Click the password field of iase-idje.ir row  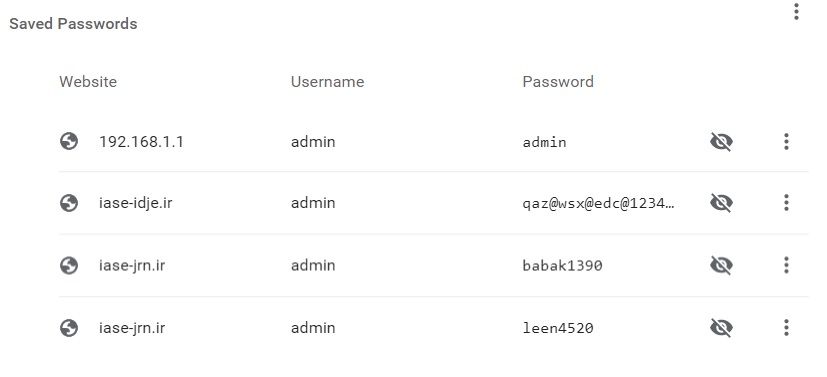pyautogui.click(x=598, y=203)
